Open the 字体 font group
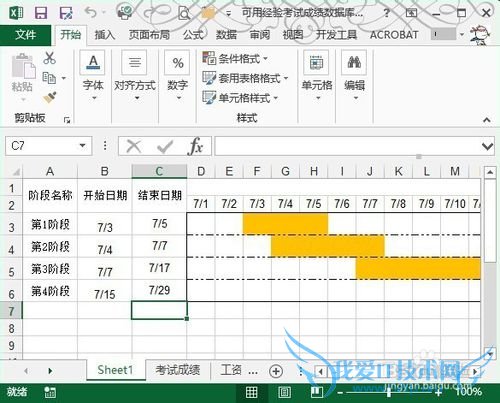Screen dimensions: 500x403 pos(93,76)
